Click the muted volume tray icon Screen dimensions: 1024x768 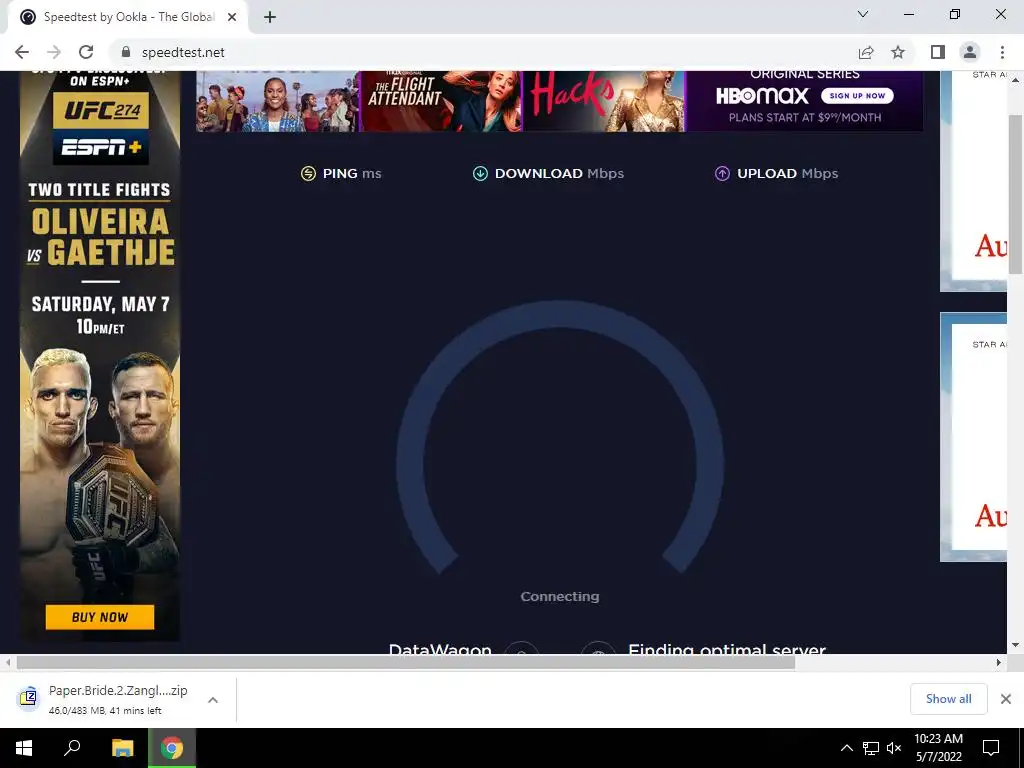894,748
